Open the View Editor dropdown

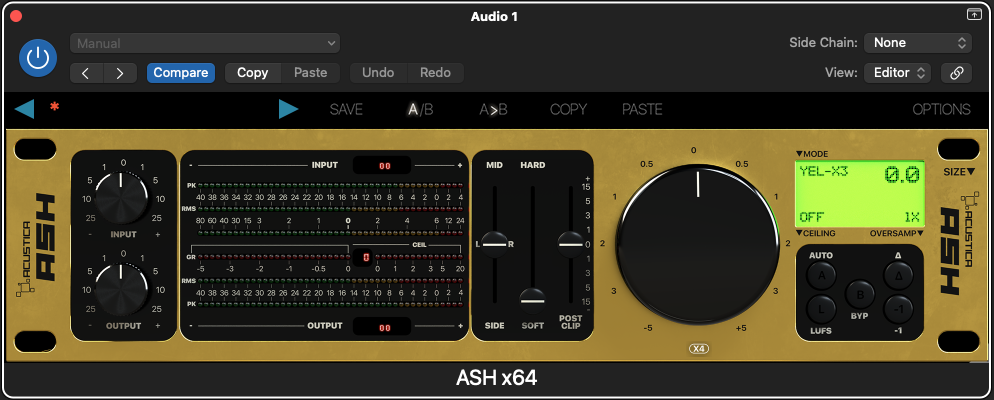pyautogui.click(x=898, y=73)
